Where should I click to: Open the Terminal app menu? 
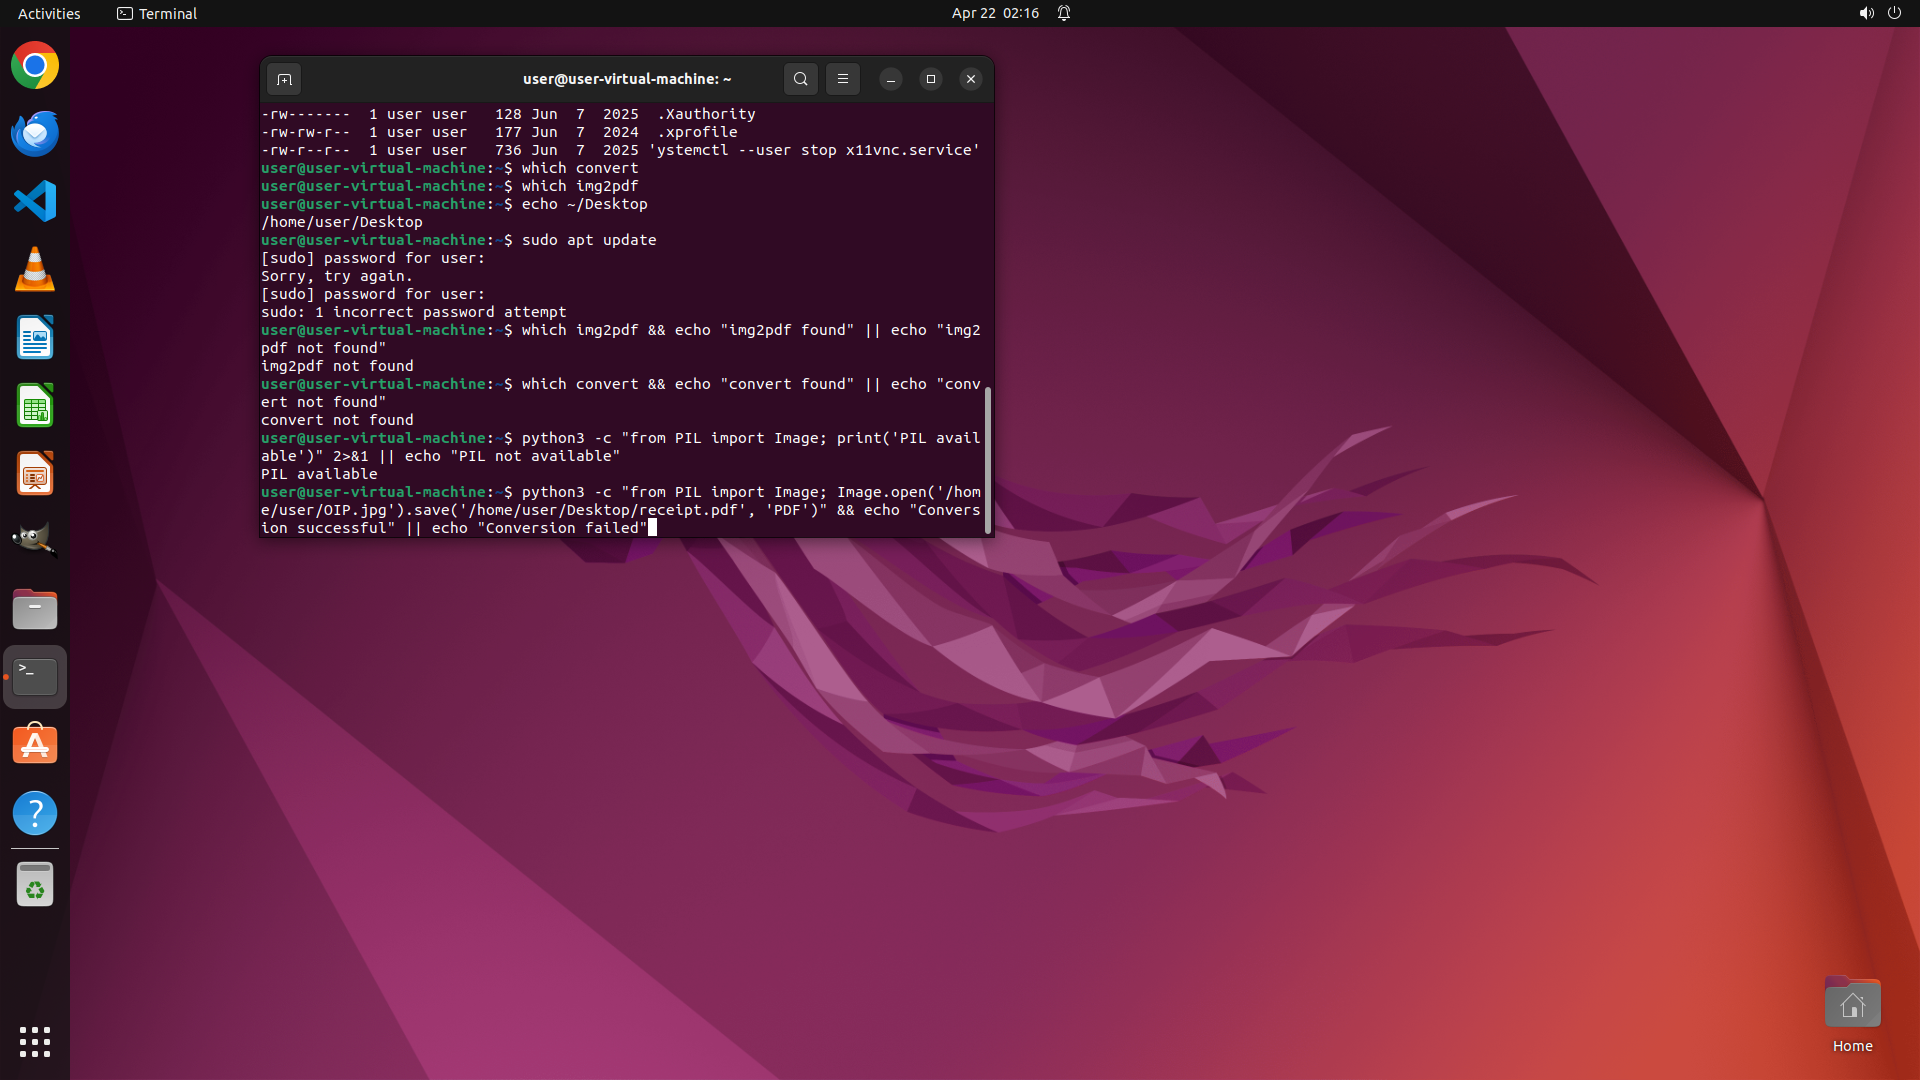click(x=157, y=13)
